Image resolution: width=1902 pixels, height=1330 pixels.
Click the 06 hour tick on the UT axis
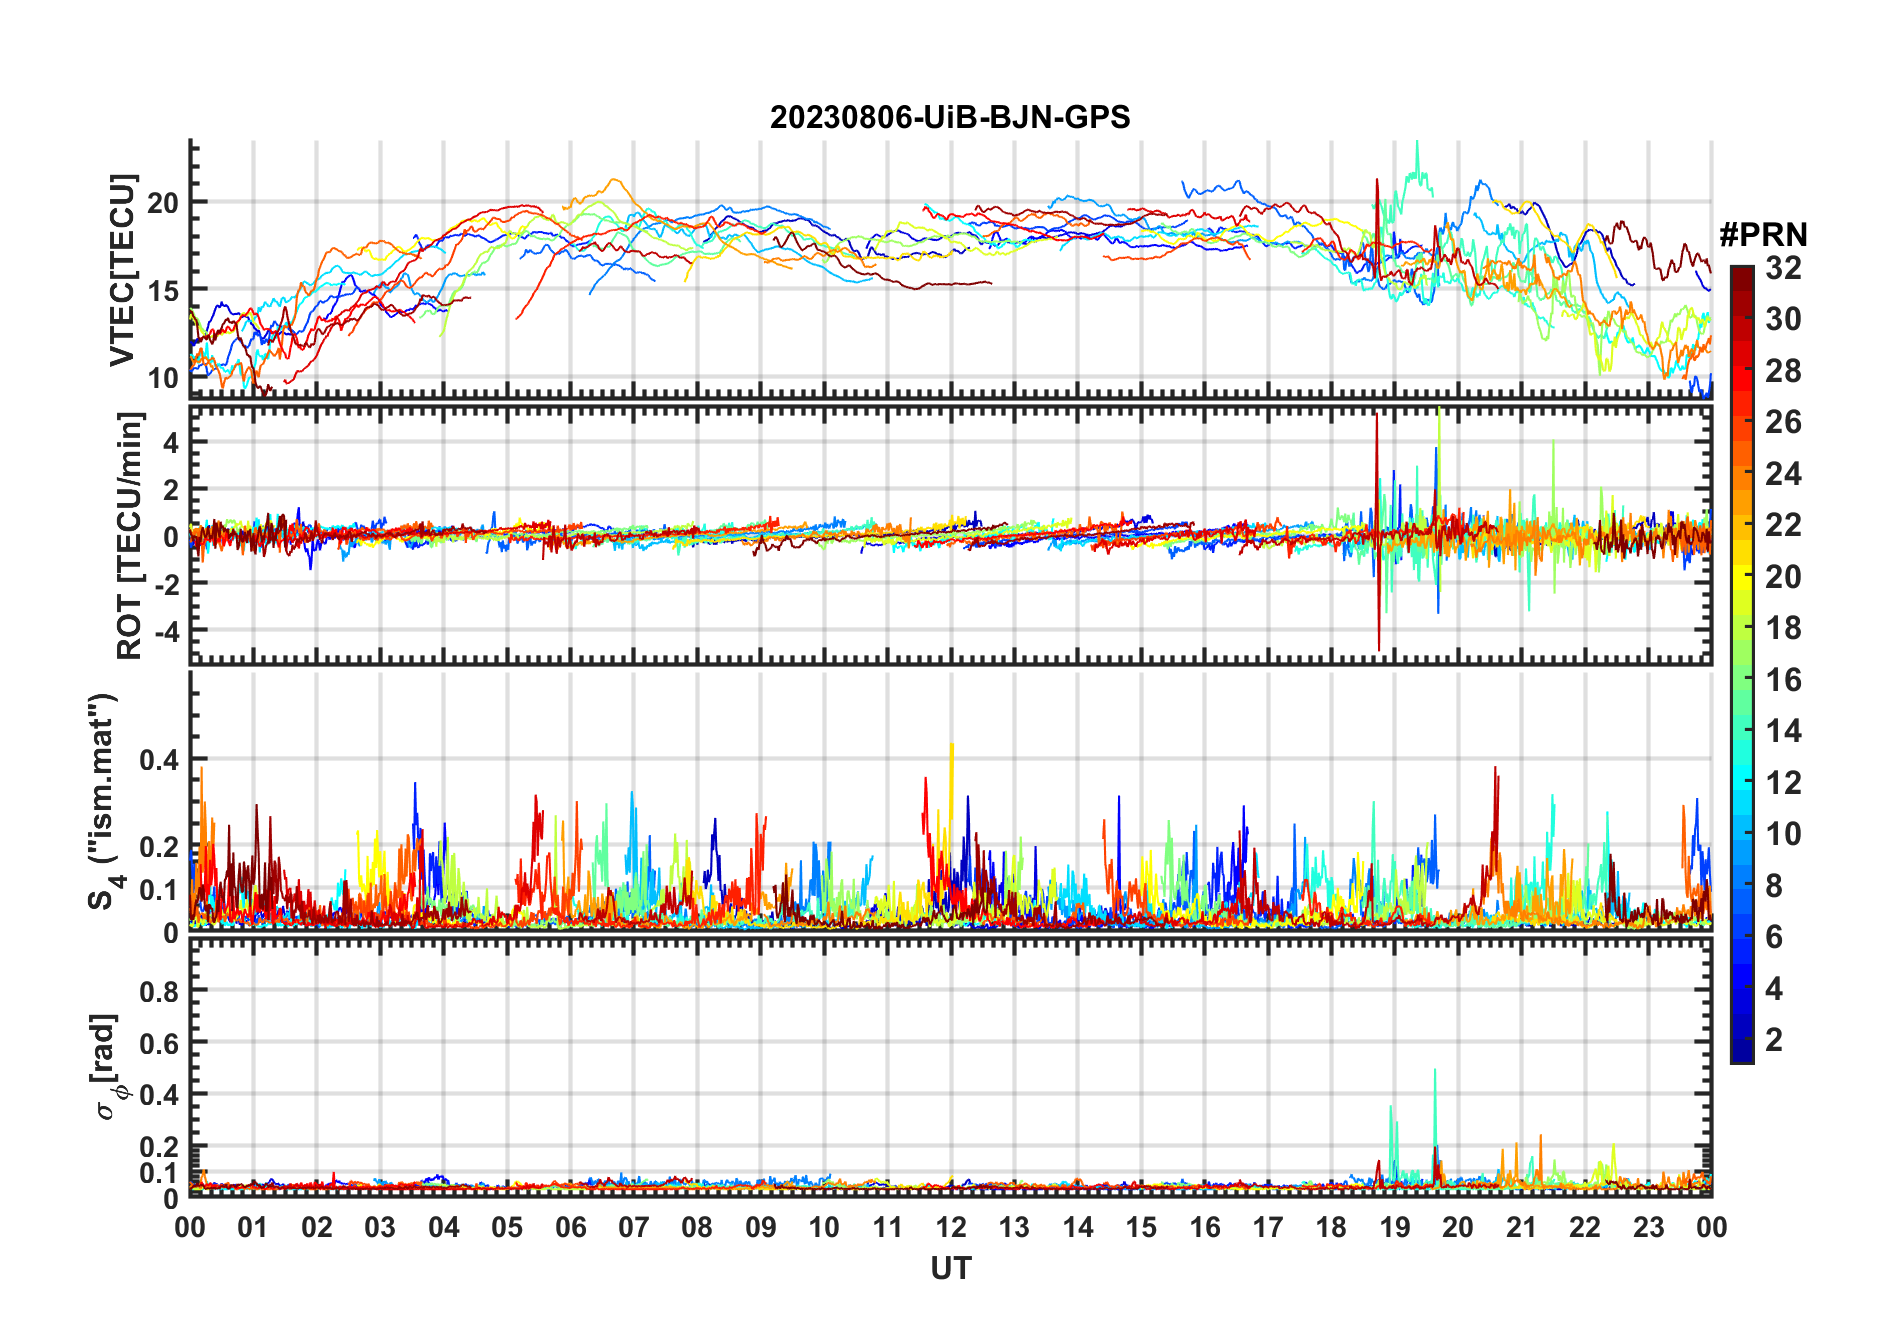point(571,1227)
